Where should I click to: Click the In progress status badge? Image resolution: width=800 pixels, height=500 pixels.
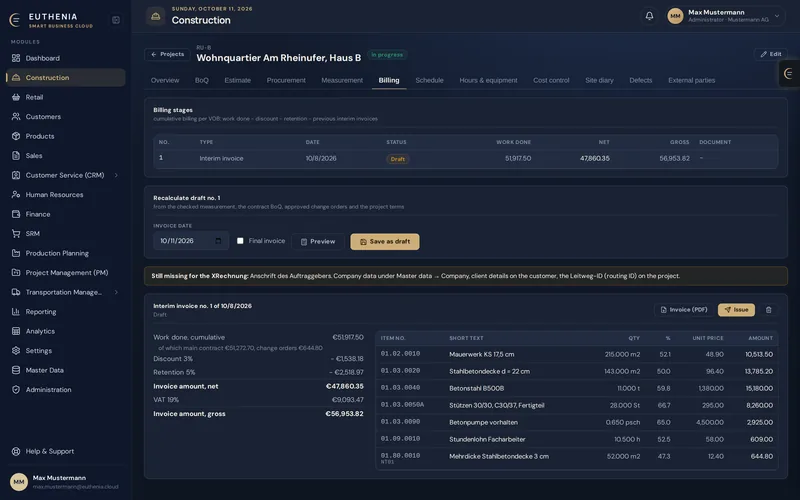tap(387, 55)
